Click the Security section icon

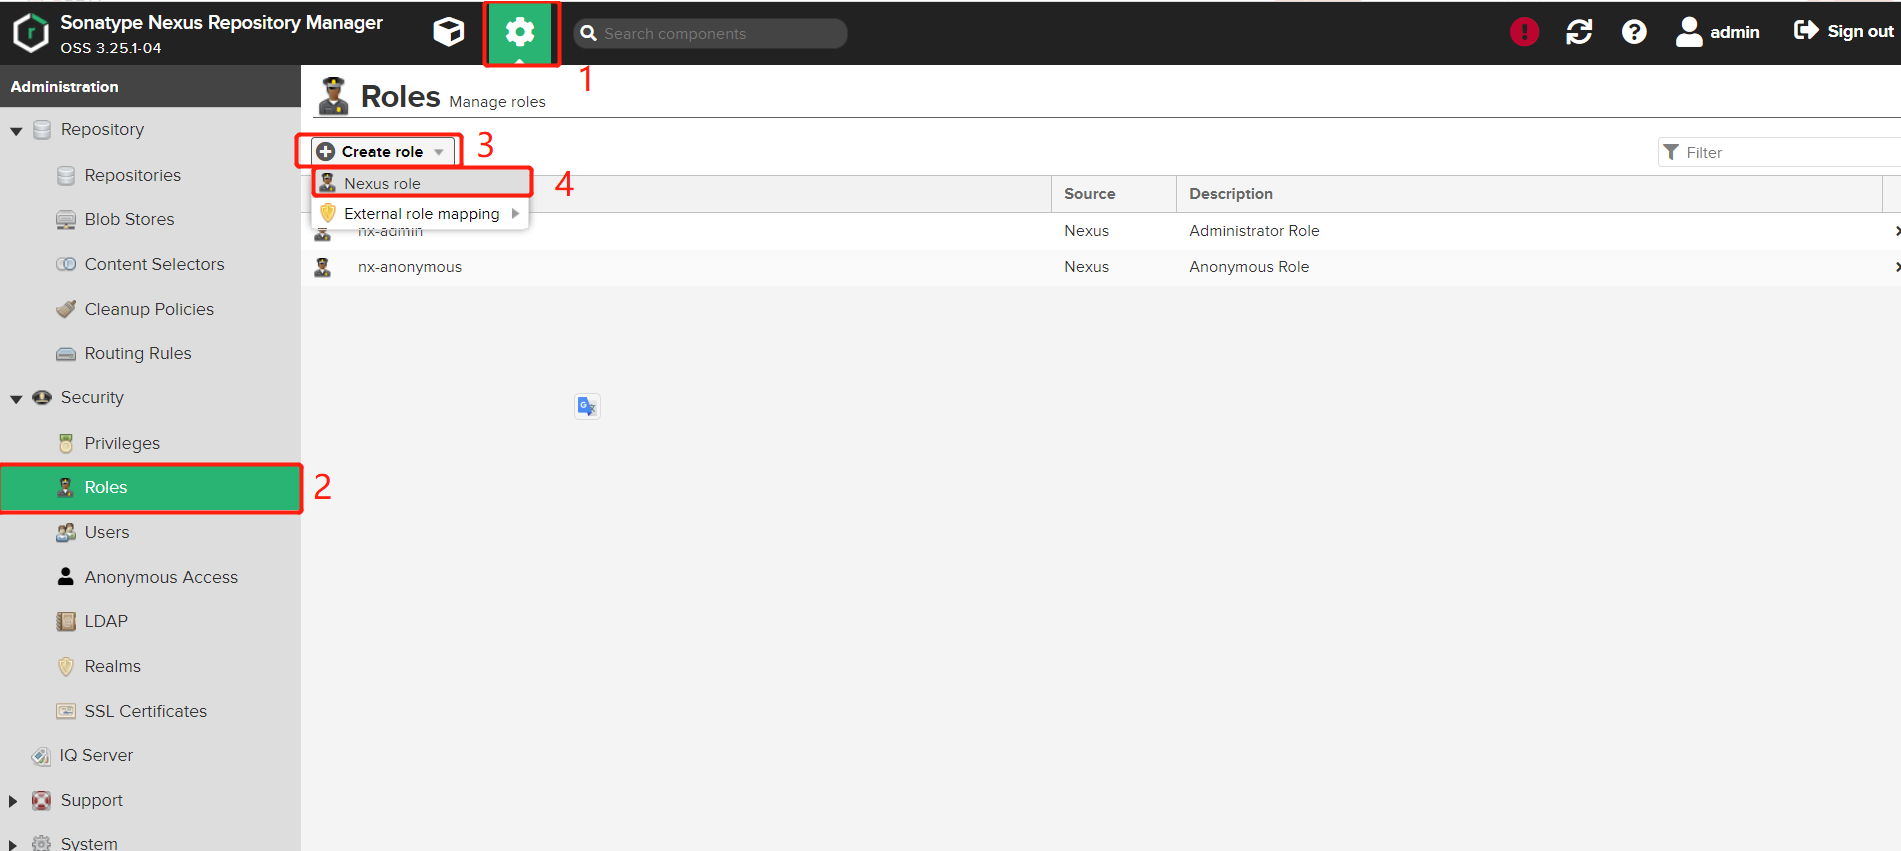tap(42, 398)
